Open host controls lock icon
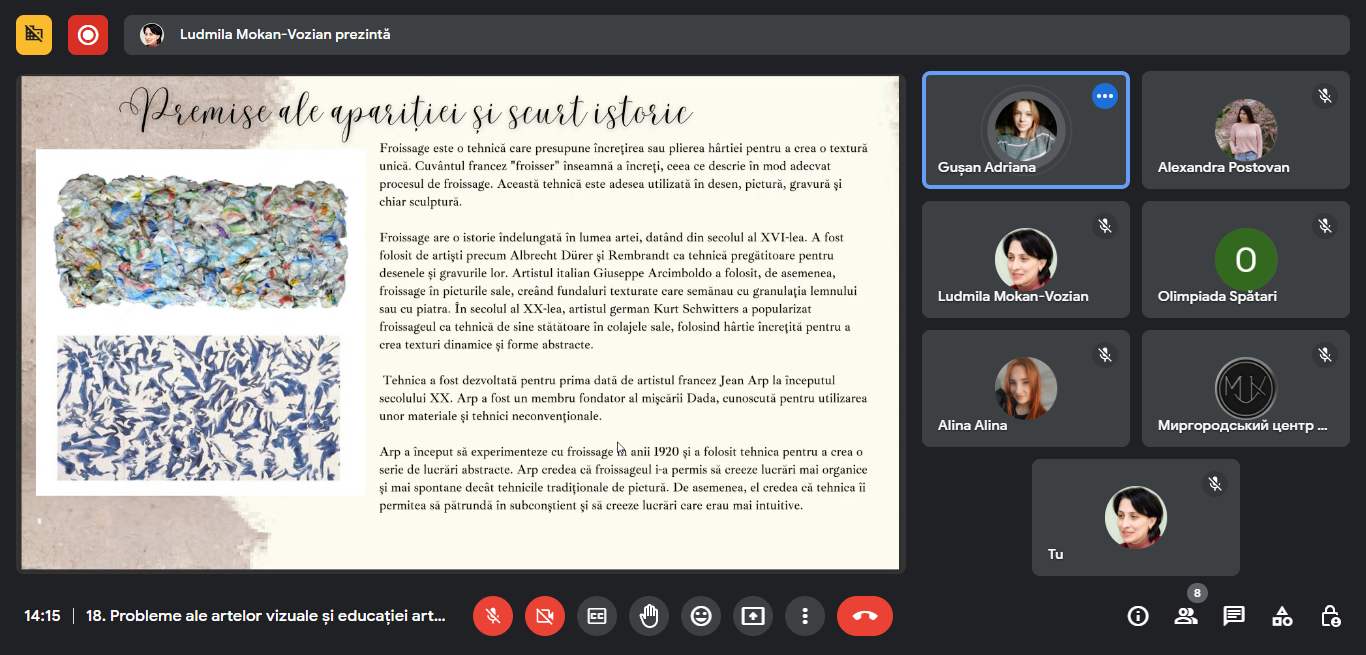The height and width of the screenshot is (655, 1366). (1330, 616)
